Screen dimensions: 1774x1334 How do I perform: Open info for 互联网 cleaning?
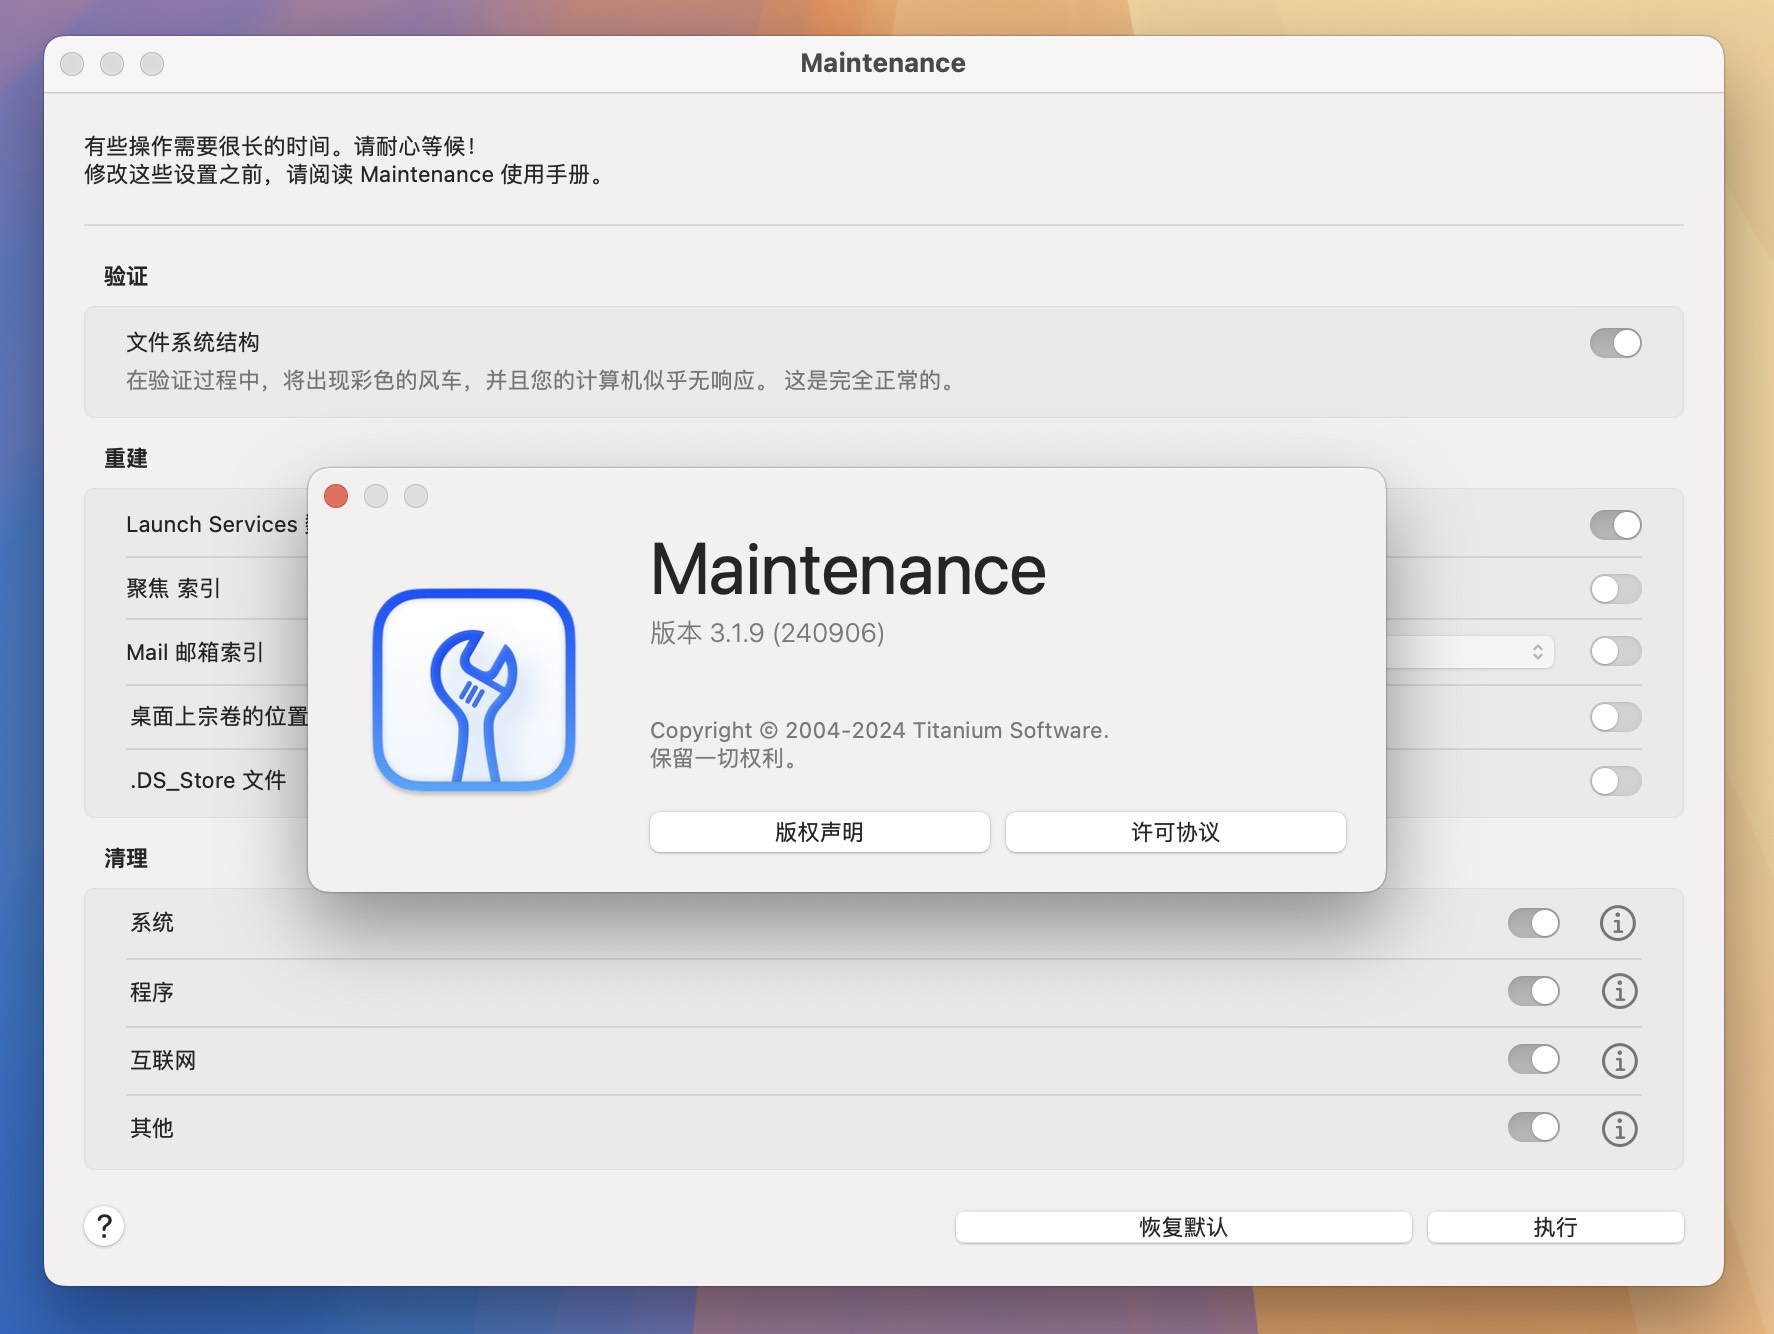tap(1619, 1060)
